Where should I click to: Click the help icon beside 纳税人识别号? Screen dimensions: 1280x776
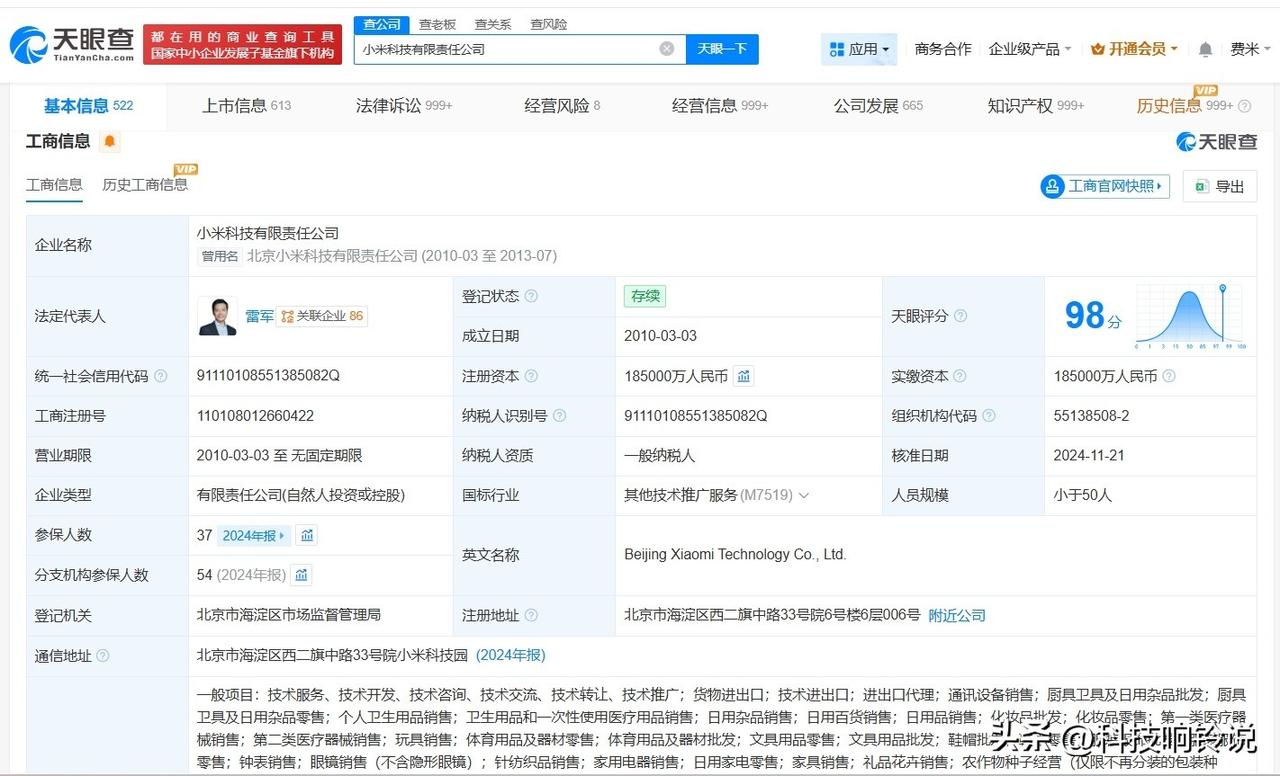point(559,416)
